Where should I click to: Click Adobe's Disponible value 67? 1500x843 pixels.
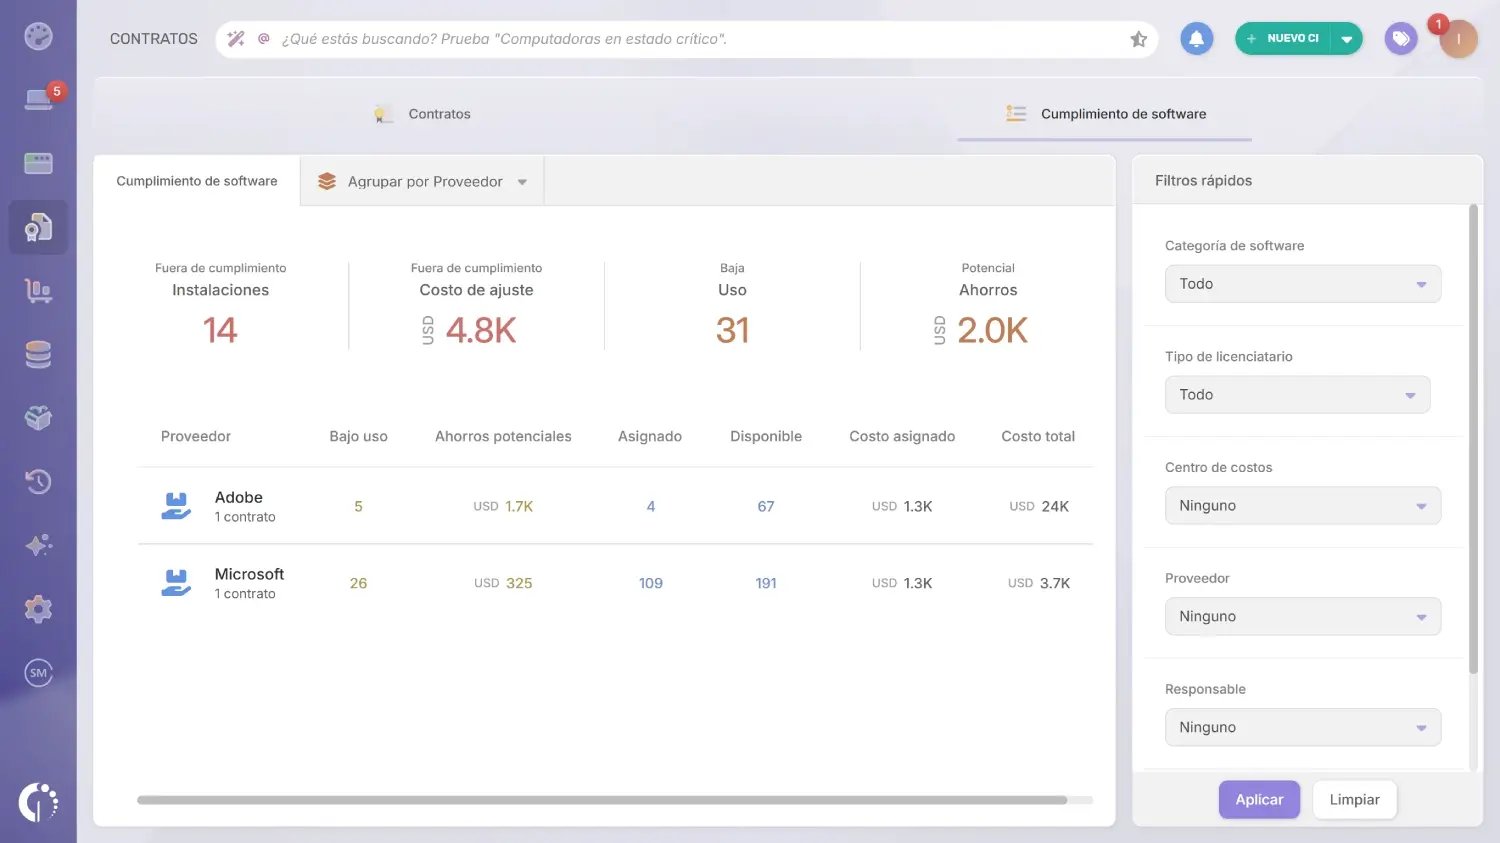766,506
